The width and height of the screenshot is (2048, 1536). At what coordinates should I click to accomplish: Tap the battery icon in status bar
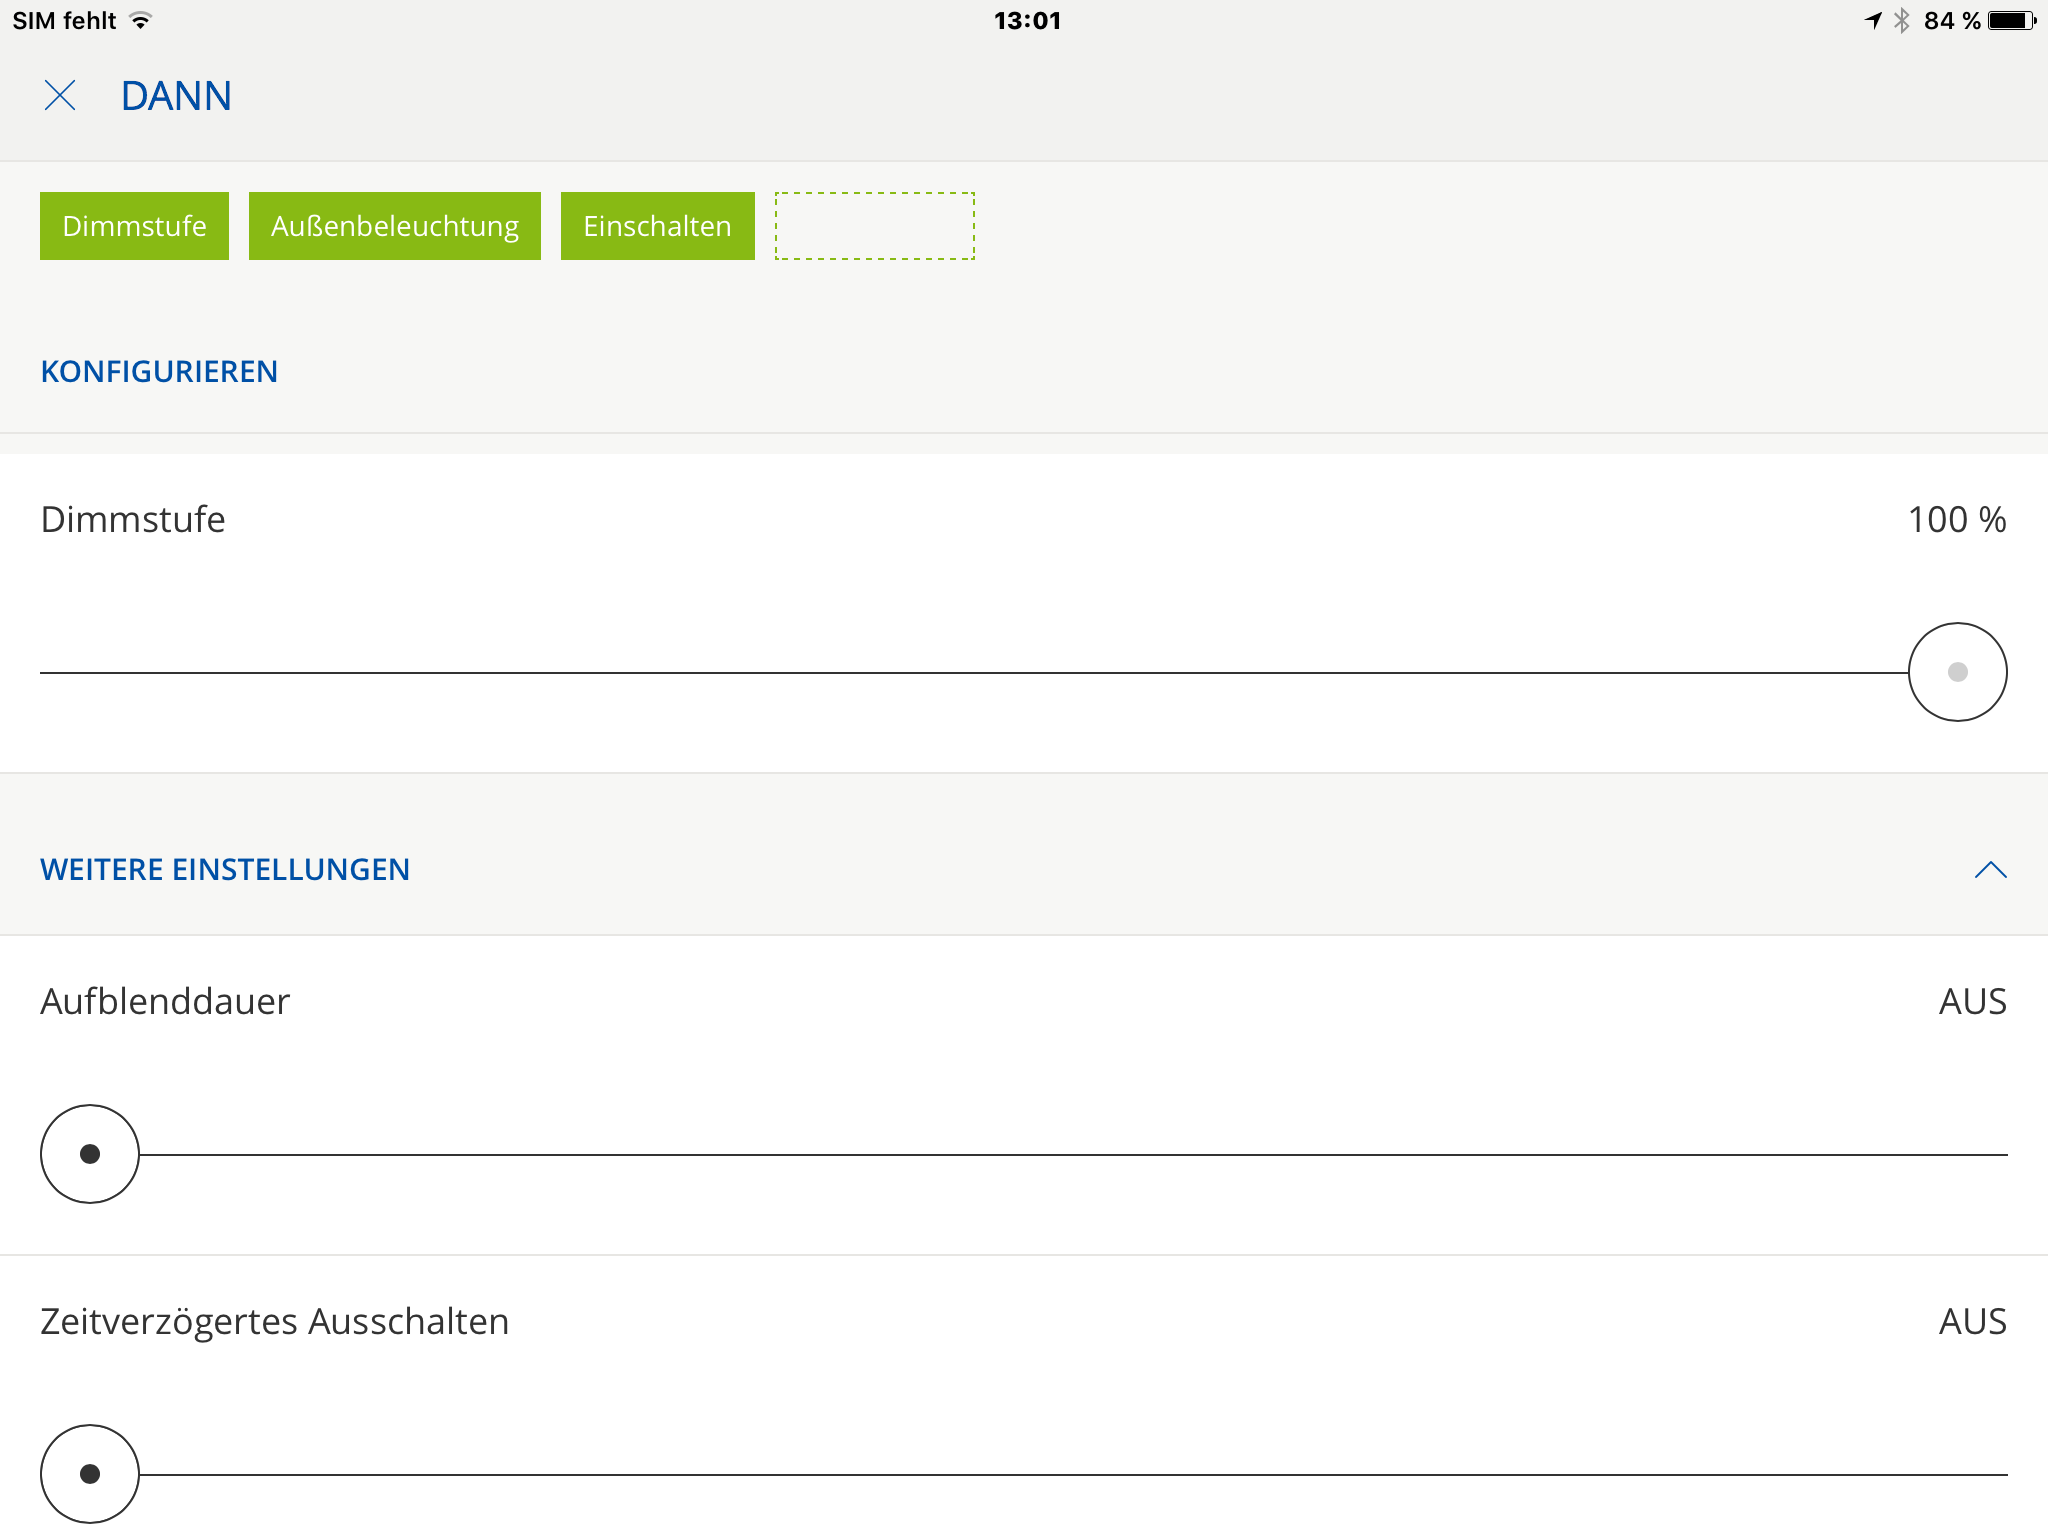tap(2012, 21)
